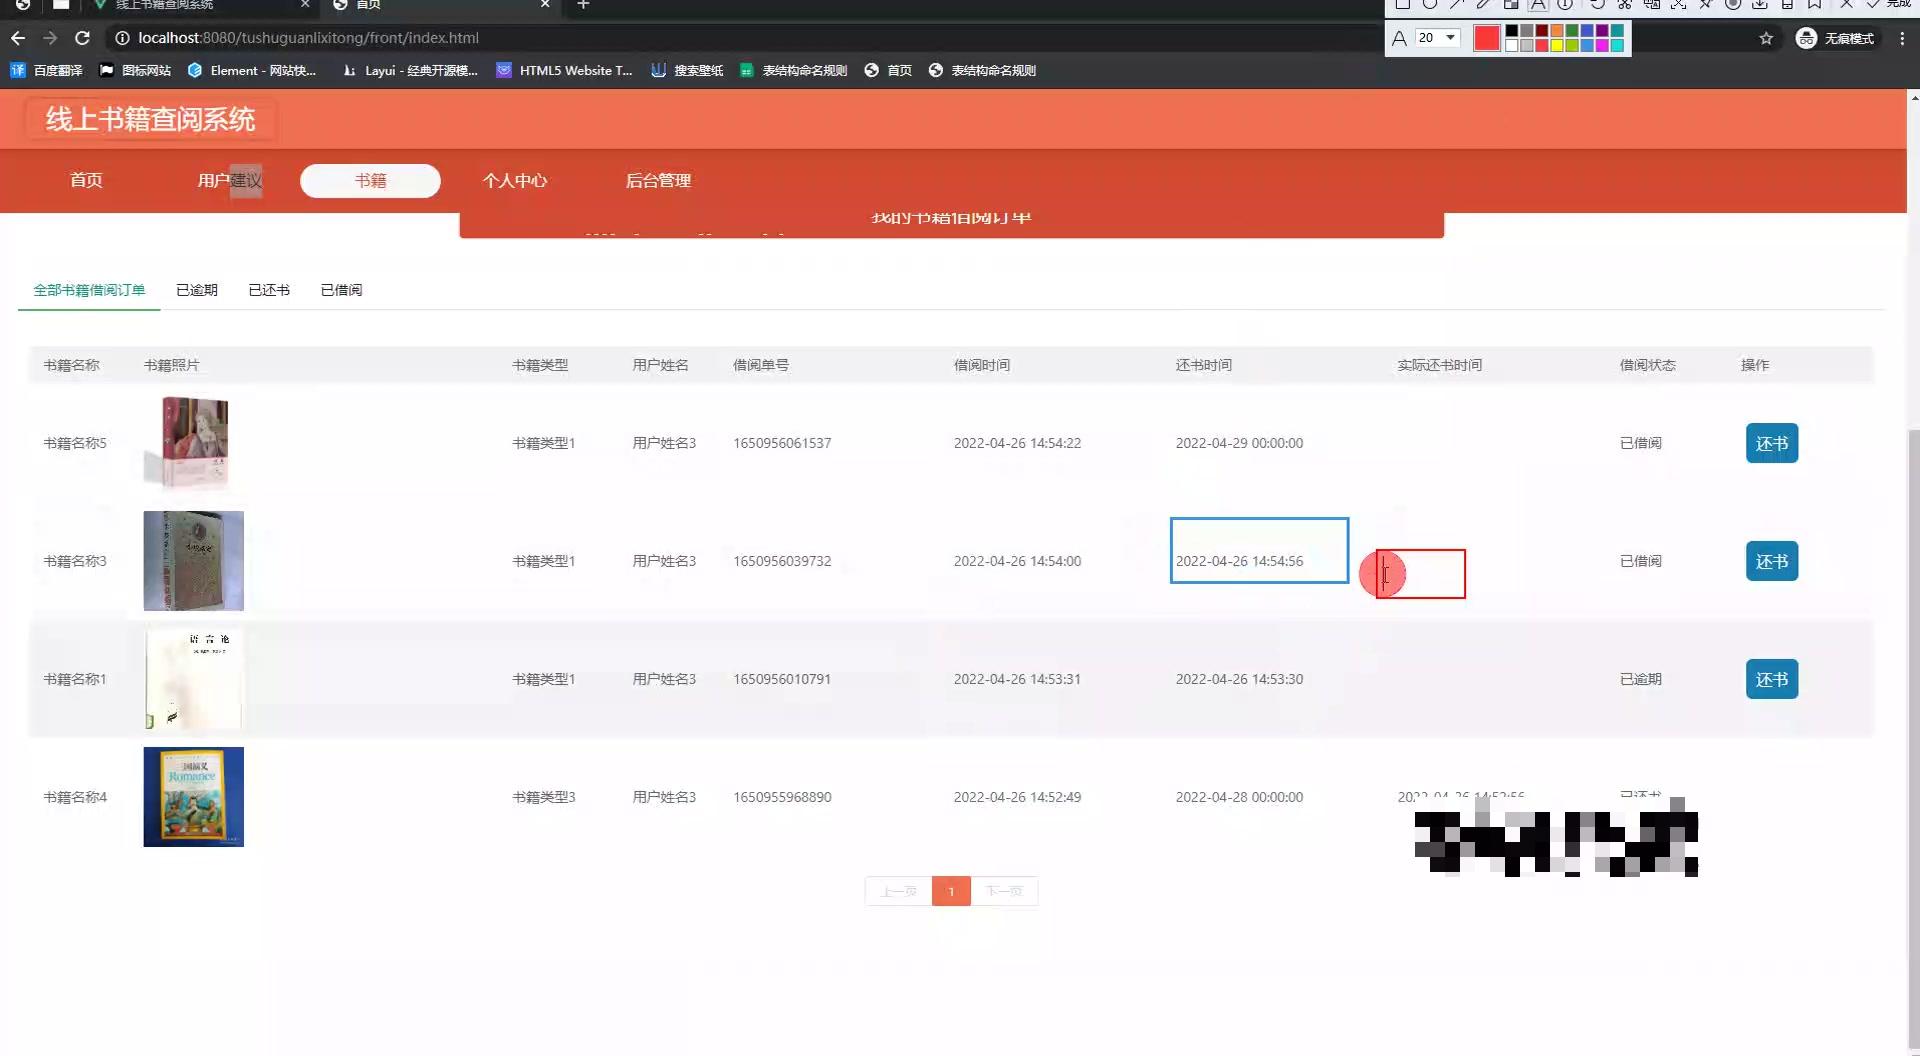Open the 个人中心 navigation menu

pyautogui.click(x=515, y=181)
